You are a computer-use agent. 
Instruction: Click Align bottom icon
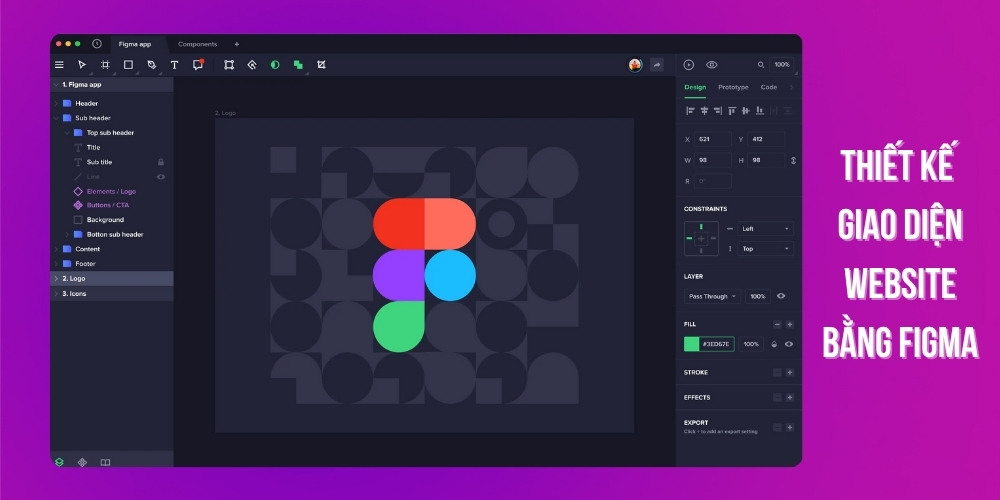pyautogui.click(x=760, y=111)
